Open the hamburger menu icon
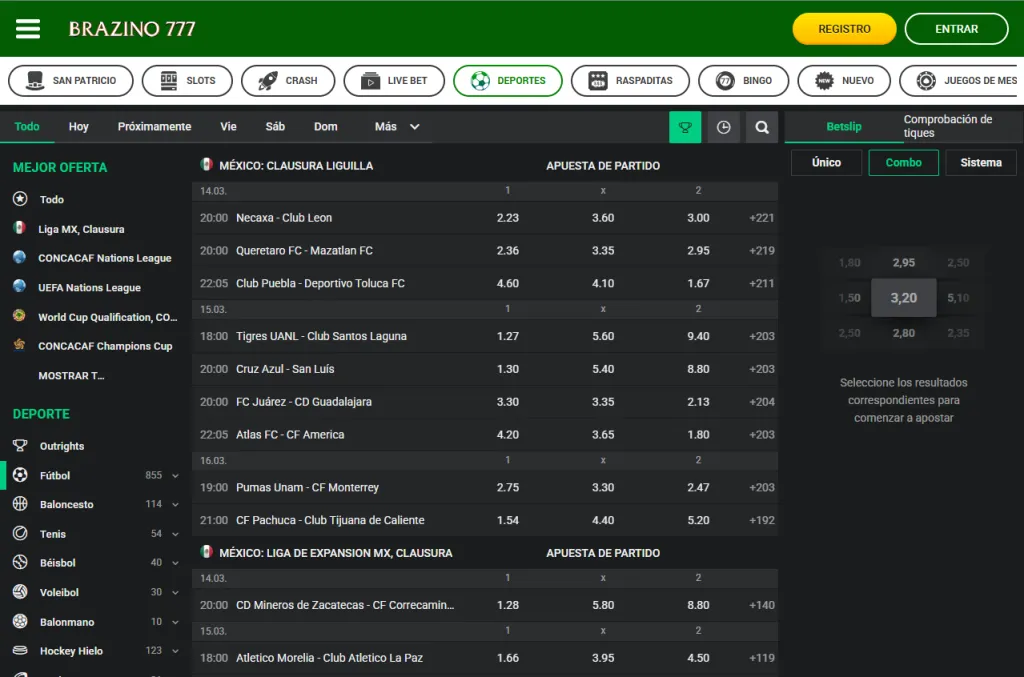 coord(28,29)
